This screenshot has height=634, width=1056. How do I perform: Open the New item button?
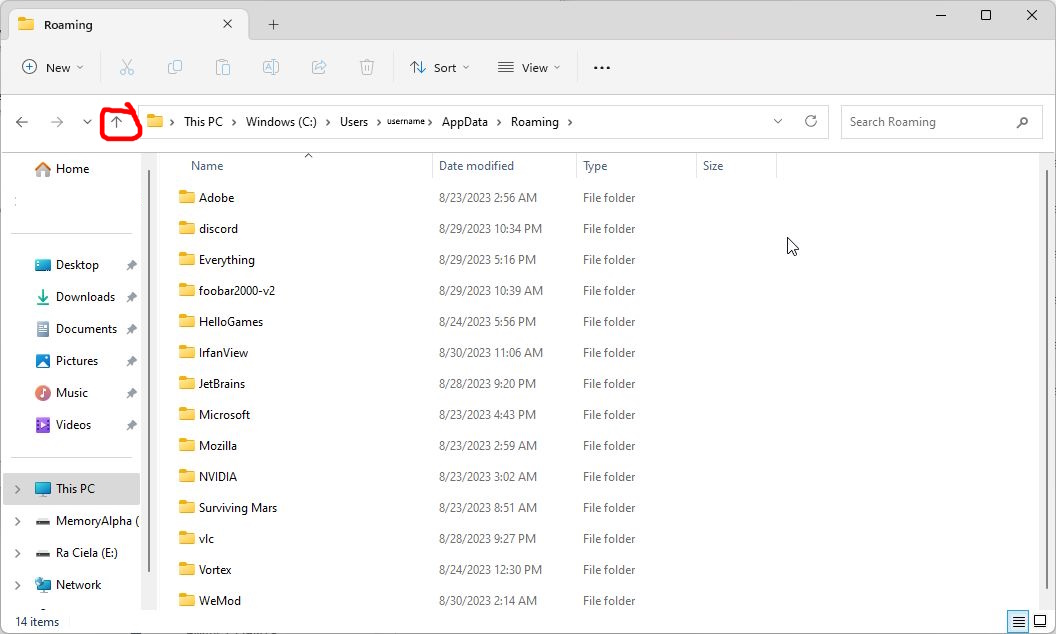[53, 67]
